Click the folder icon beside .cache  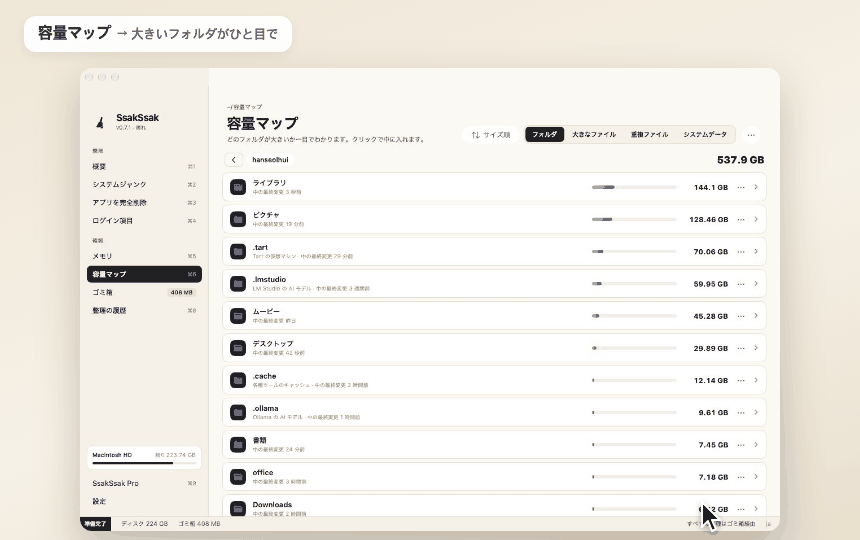pos(238,380)
